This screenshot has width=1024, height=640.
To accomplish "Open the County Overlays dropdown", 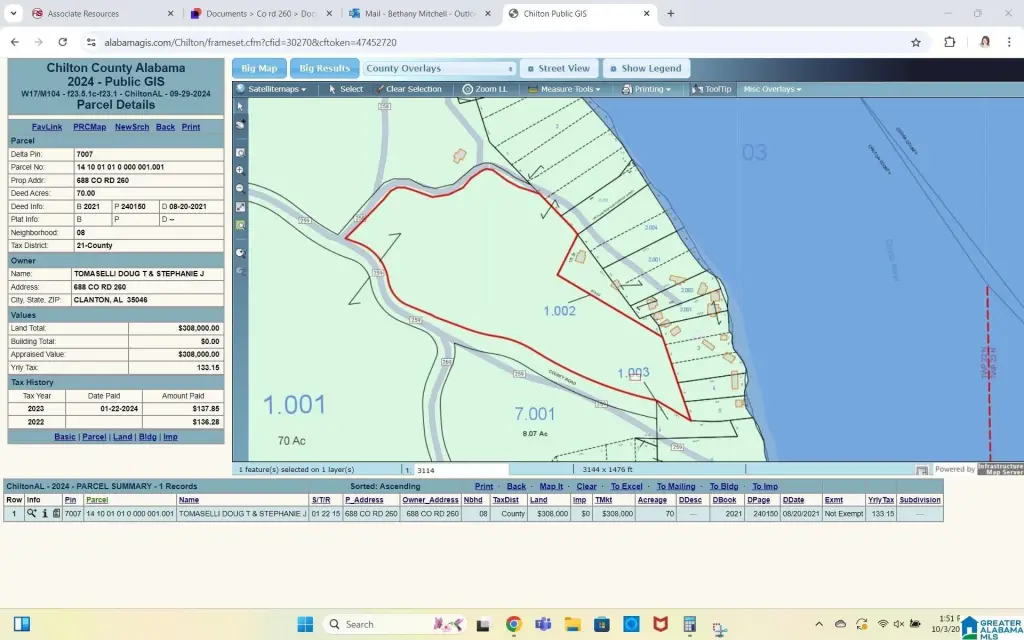I will click(x=440, y=69).
